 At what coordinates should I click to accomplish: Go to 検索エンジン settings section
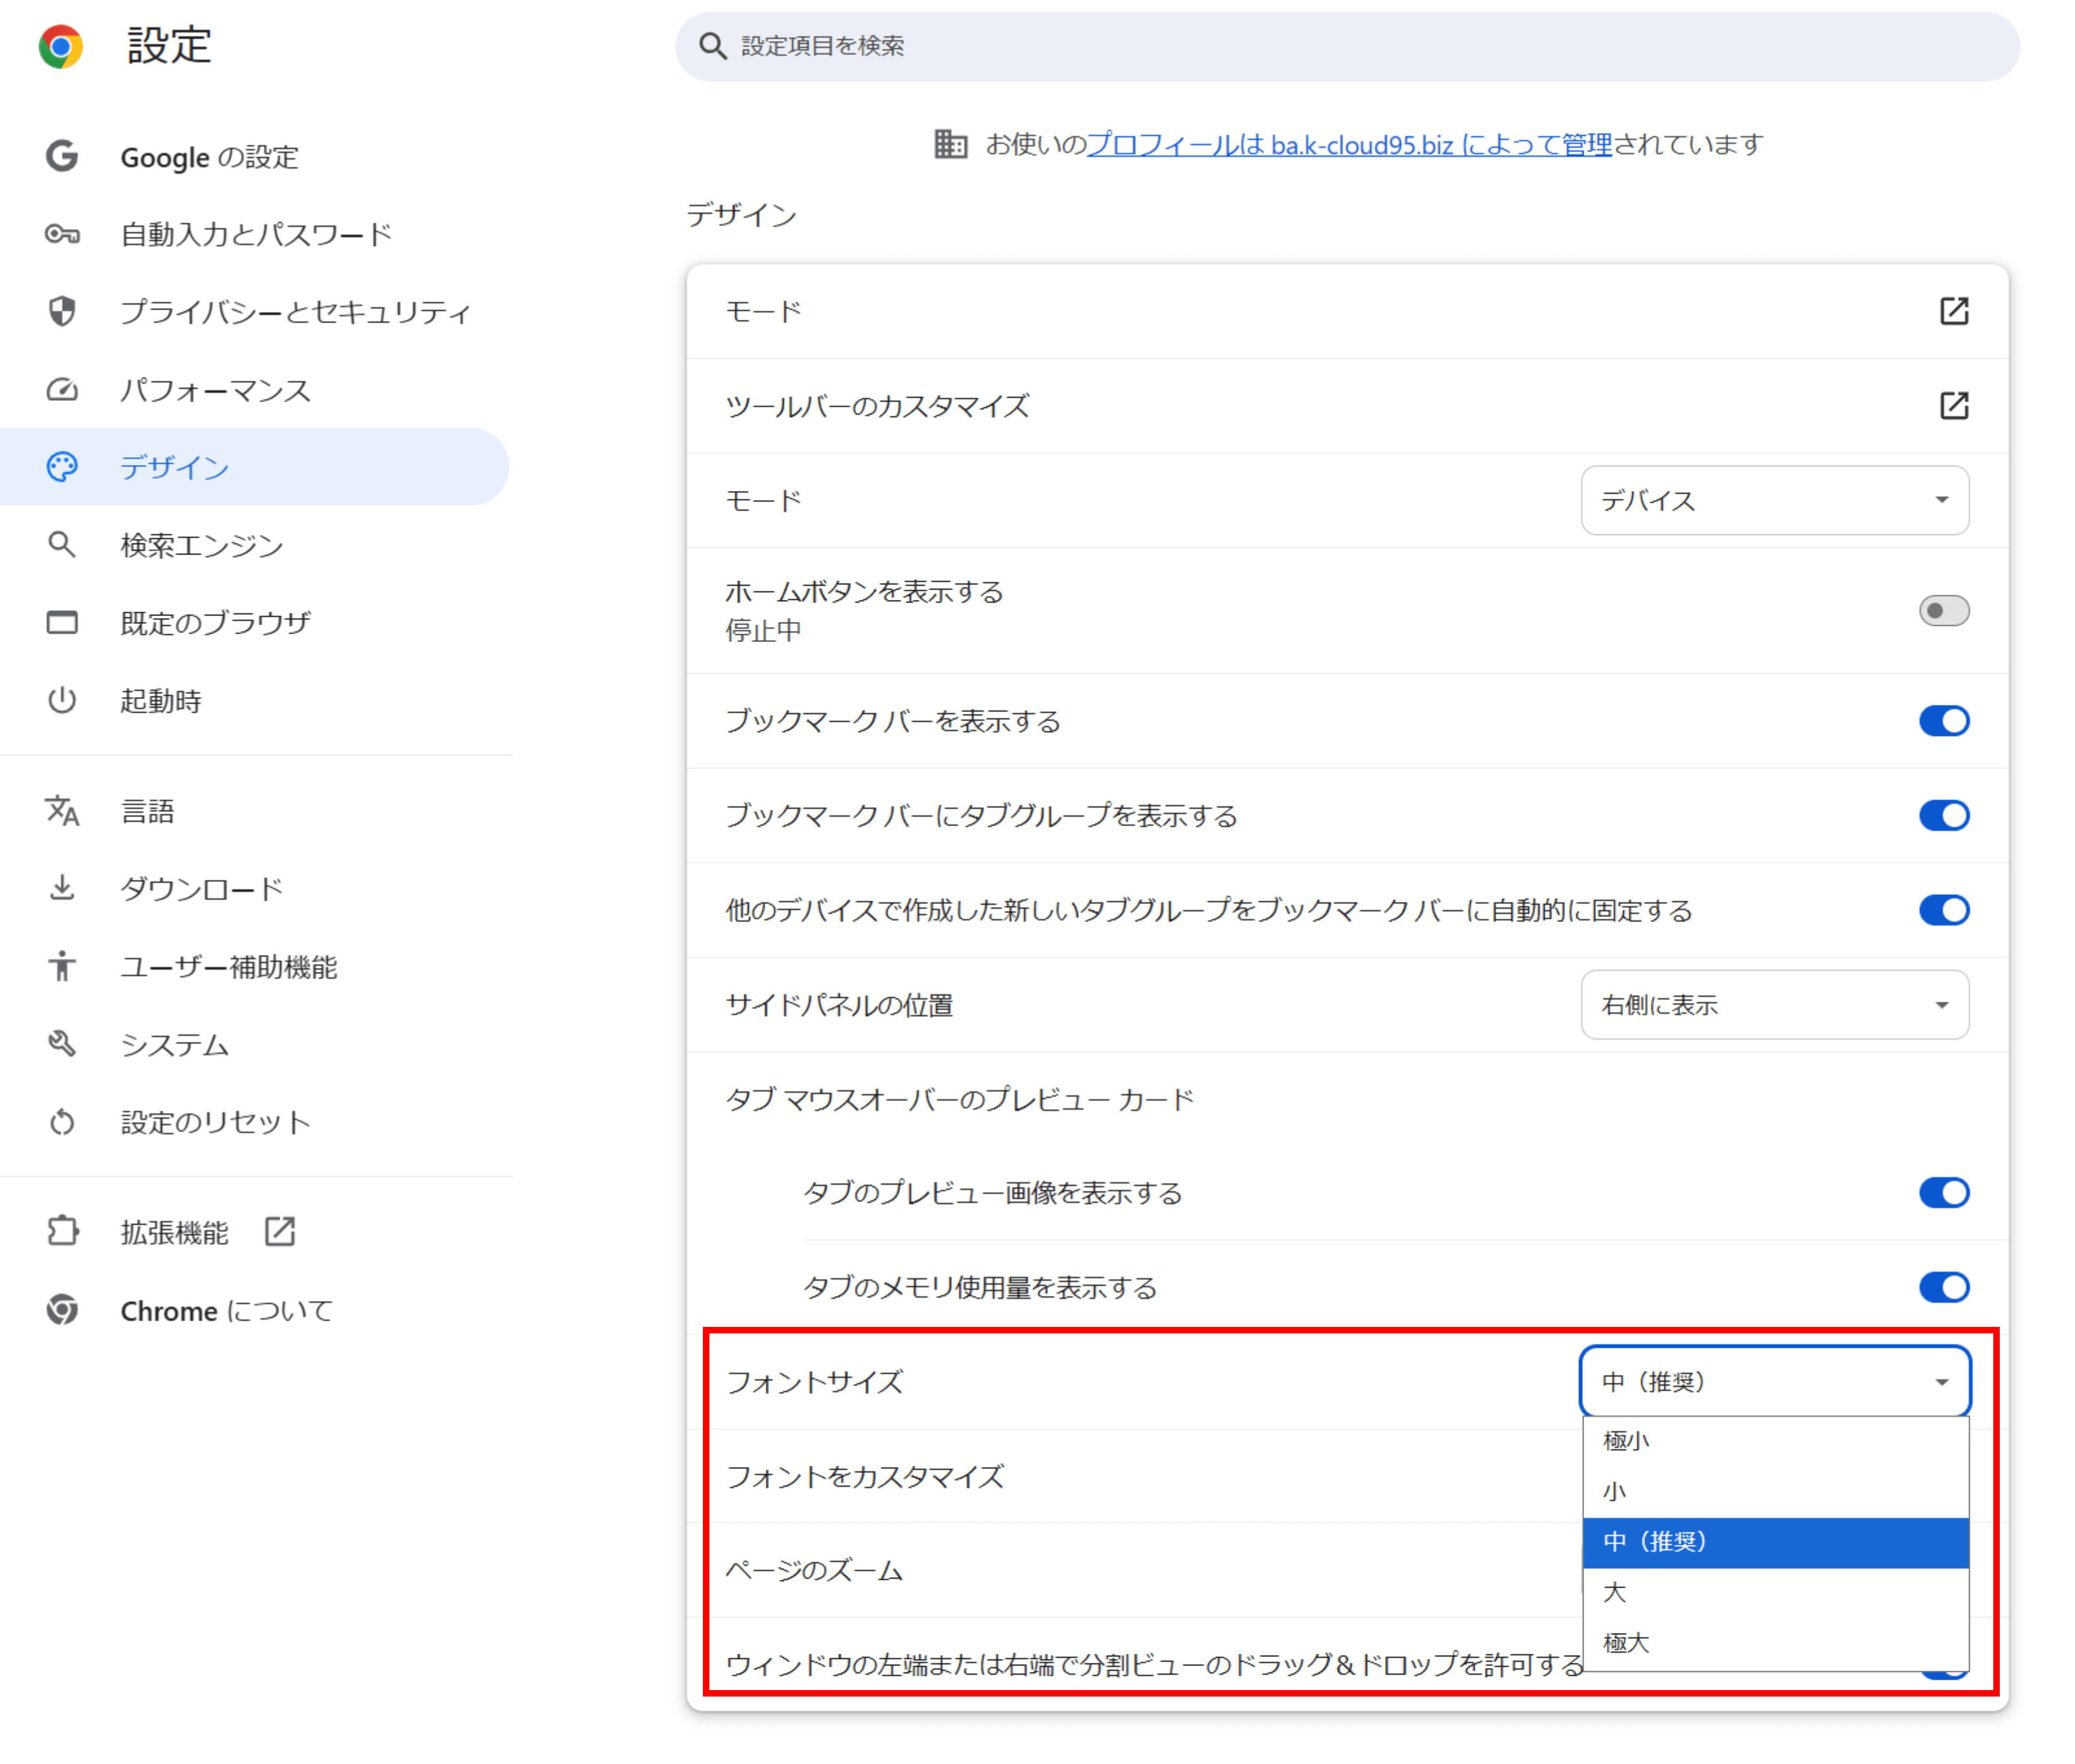202,545
